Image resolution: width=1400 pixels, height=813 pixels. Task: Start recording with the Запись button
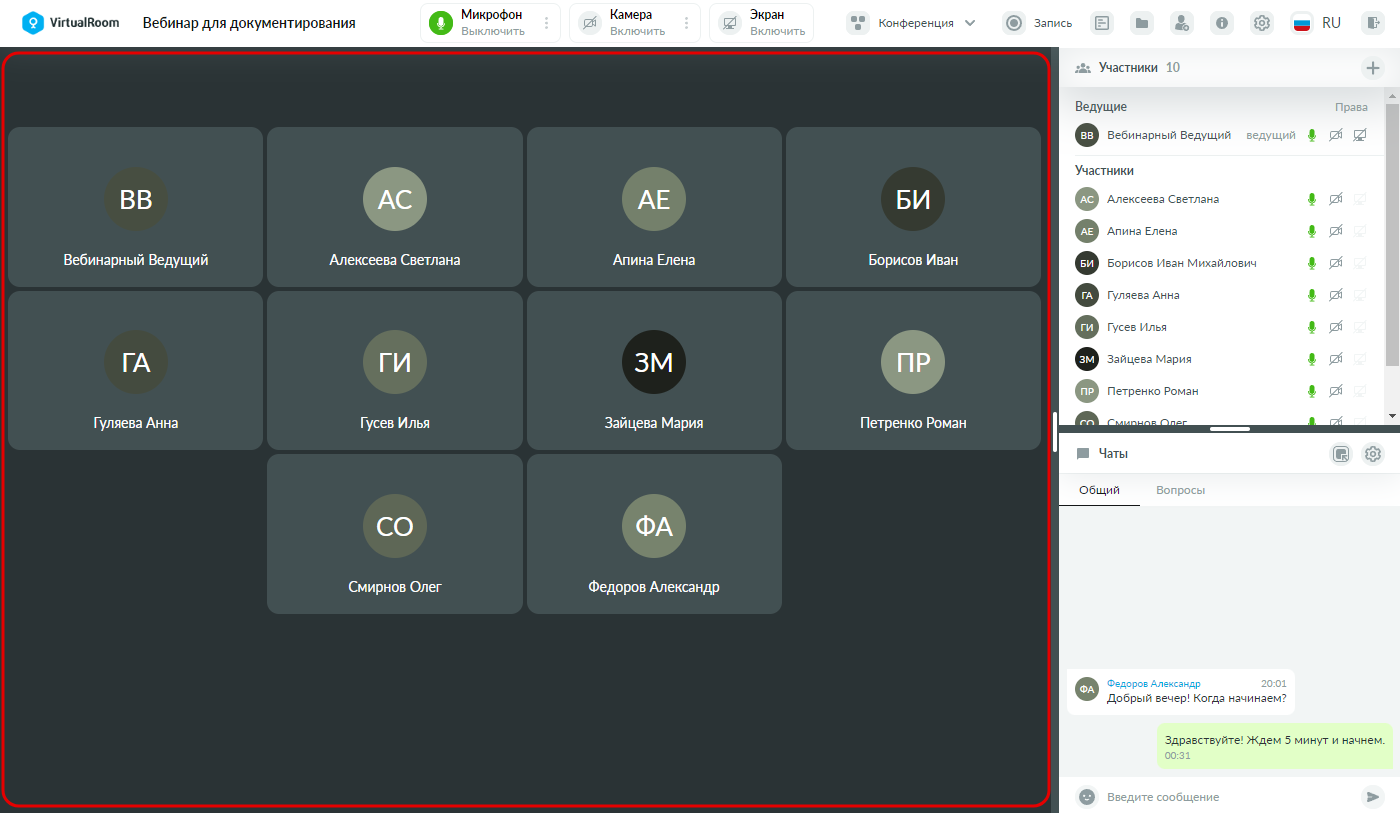[x=1037, y=23]
